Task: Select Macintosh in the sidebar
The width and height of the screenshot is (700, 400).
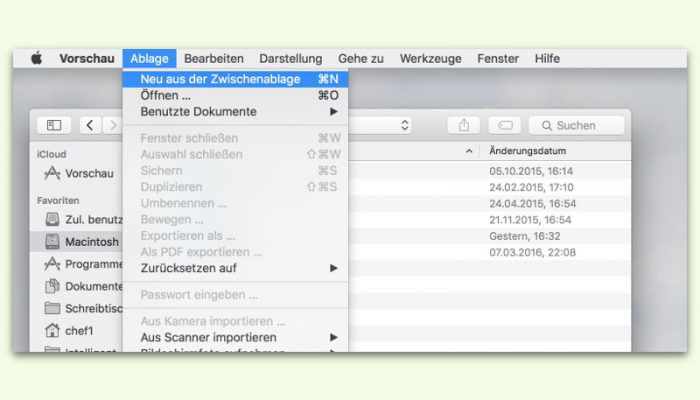Action: point(76,242)
